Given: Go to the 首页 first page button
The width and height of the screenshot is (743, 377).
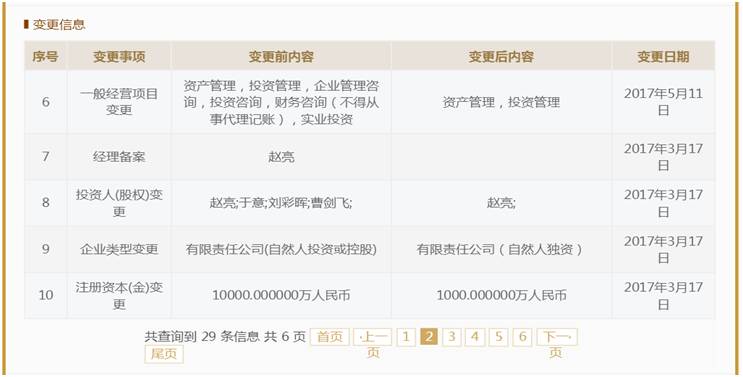Looking at the screenshot, I should 330,337.
